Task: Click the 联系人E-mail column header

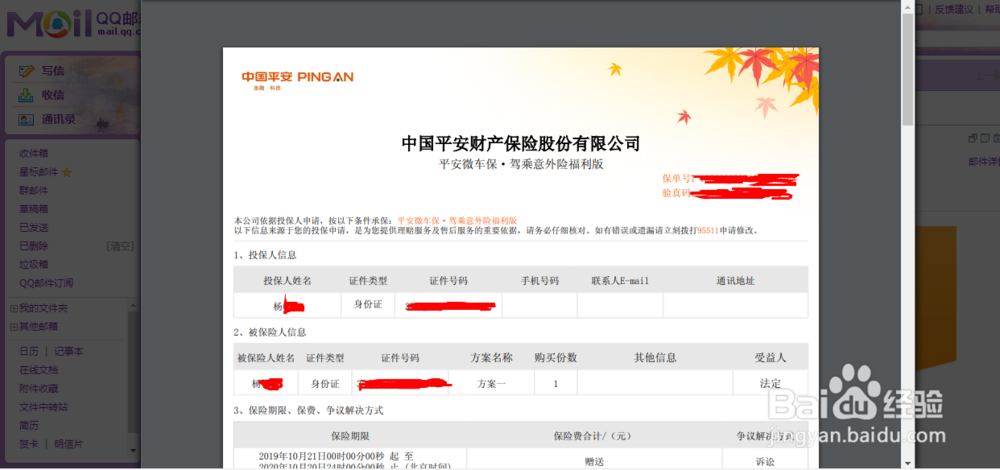Action: coord(620,281)
